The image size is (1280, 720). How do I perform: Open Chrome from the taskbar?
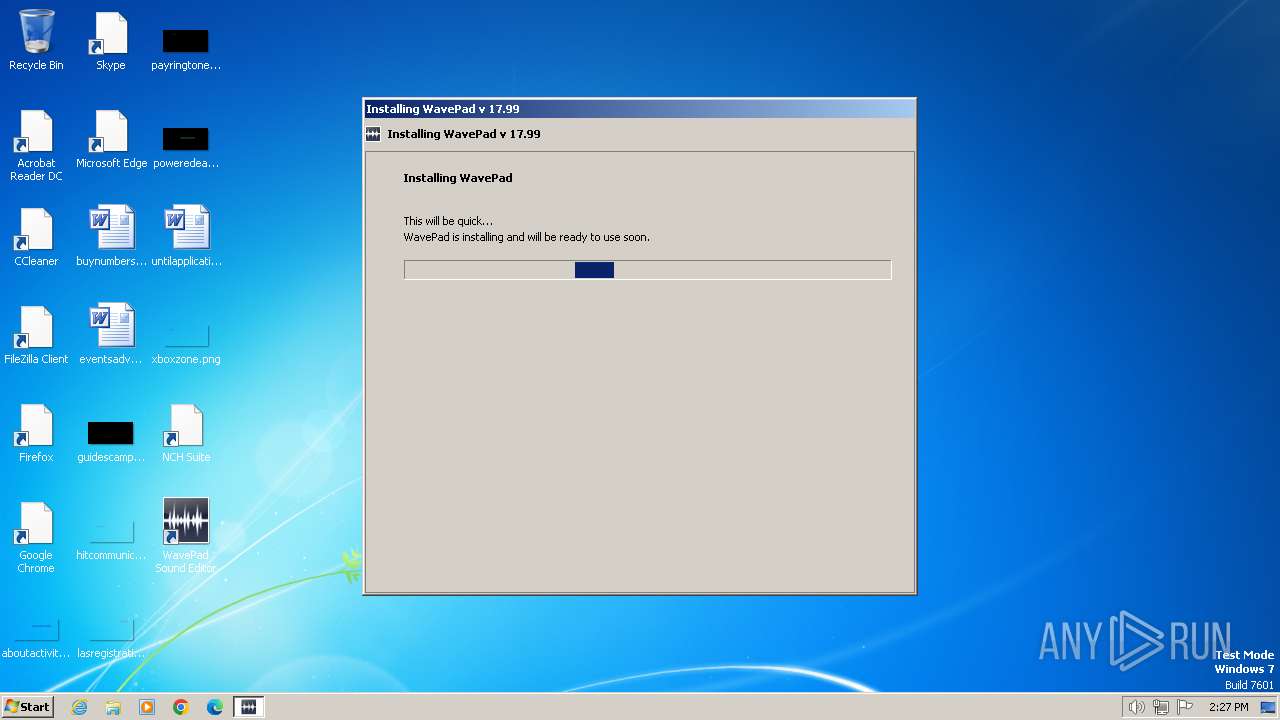point(181,707)
